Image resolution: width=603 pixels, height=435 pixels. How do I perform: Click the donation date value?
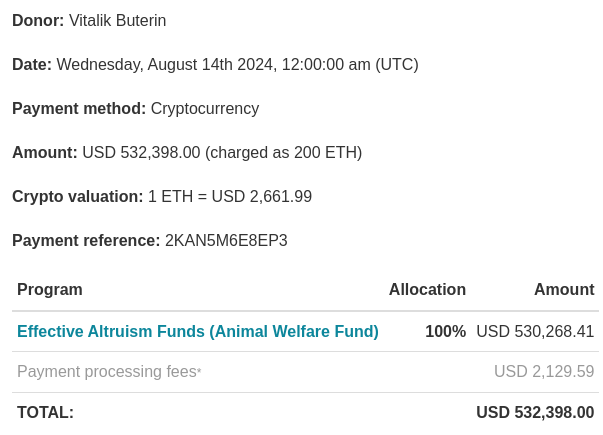[x=237, y=65]
